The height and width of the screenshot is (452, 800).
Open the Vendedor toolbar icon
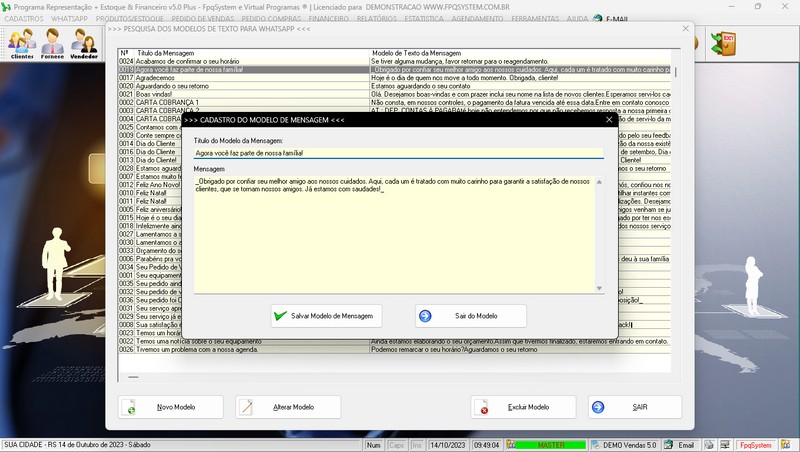84,43
